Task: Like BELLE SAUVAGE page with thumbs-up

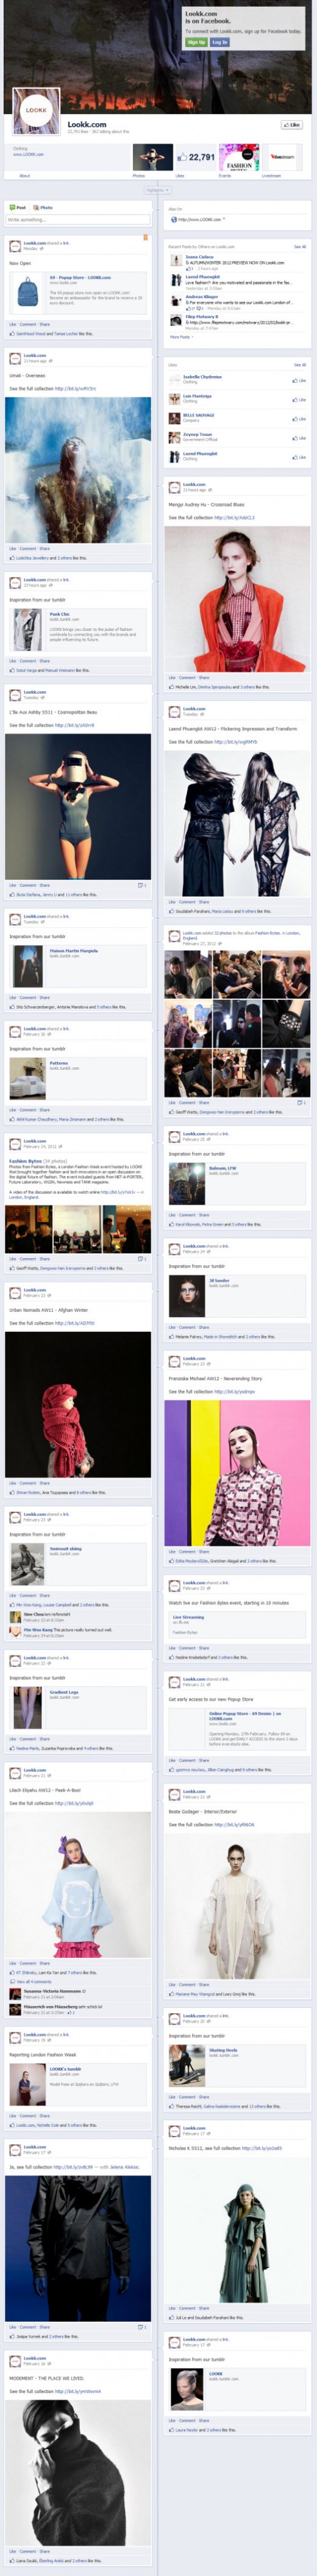Action: coord(299,418)
